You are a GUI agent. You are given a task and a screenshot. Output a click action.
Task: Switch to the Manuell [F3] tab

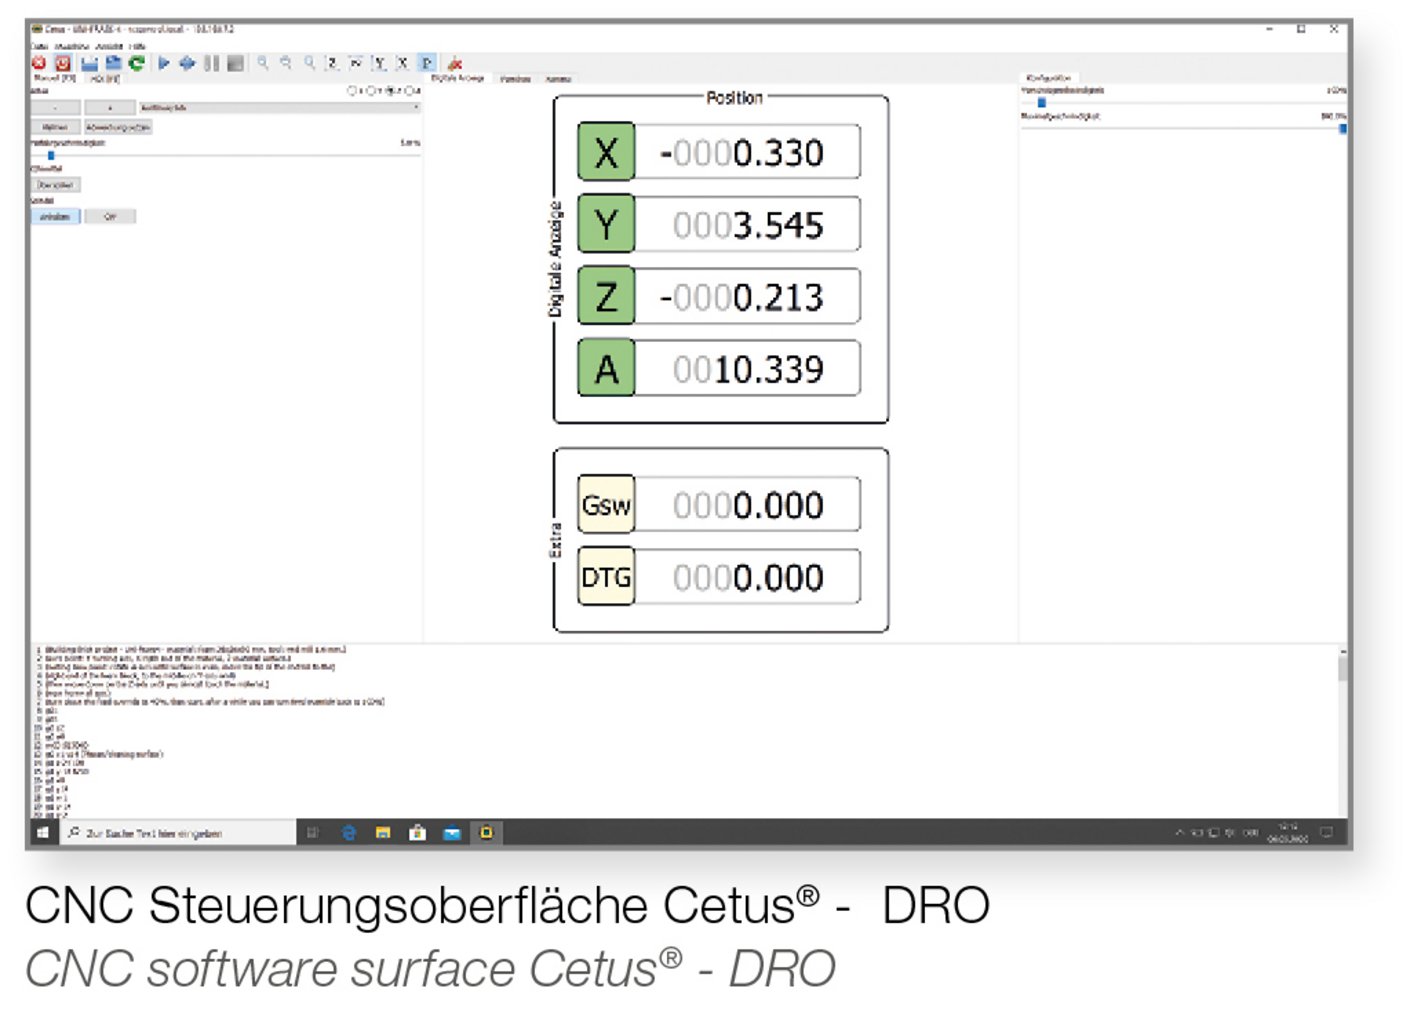(55, 78)
